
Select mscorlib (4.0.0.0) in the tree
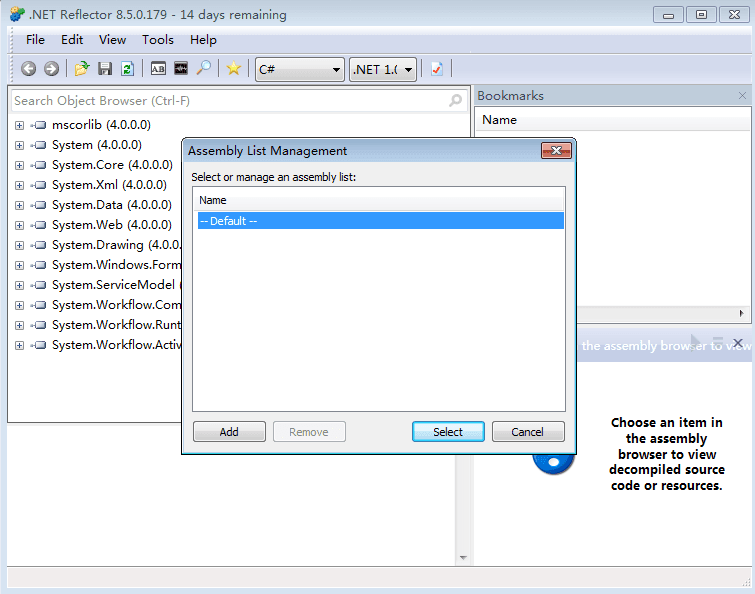pyautogui.click(x=101, y=125)
